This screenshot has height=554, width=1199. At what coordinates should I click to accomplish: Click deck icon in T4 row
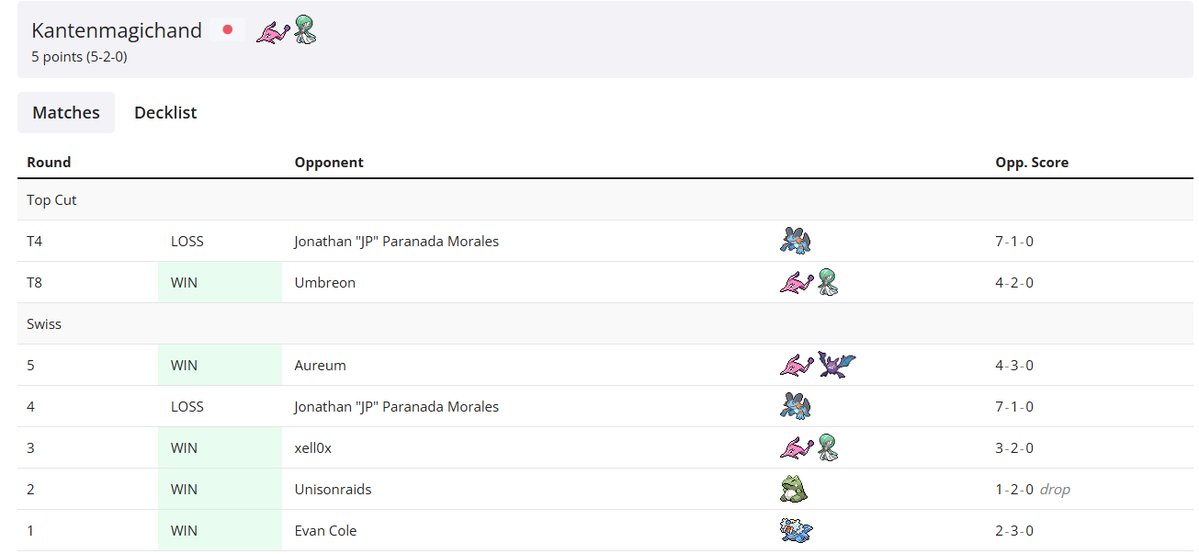pos(795,241)
